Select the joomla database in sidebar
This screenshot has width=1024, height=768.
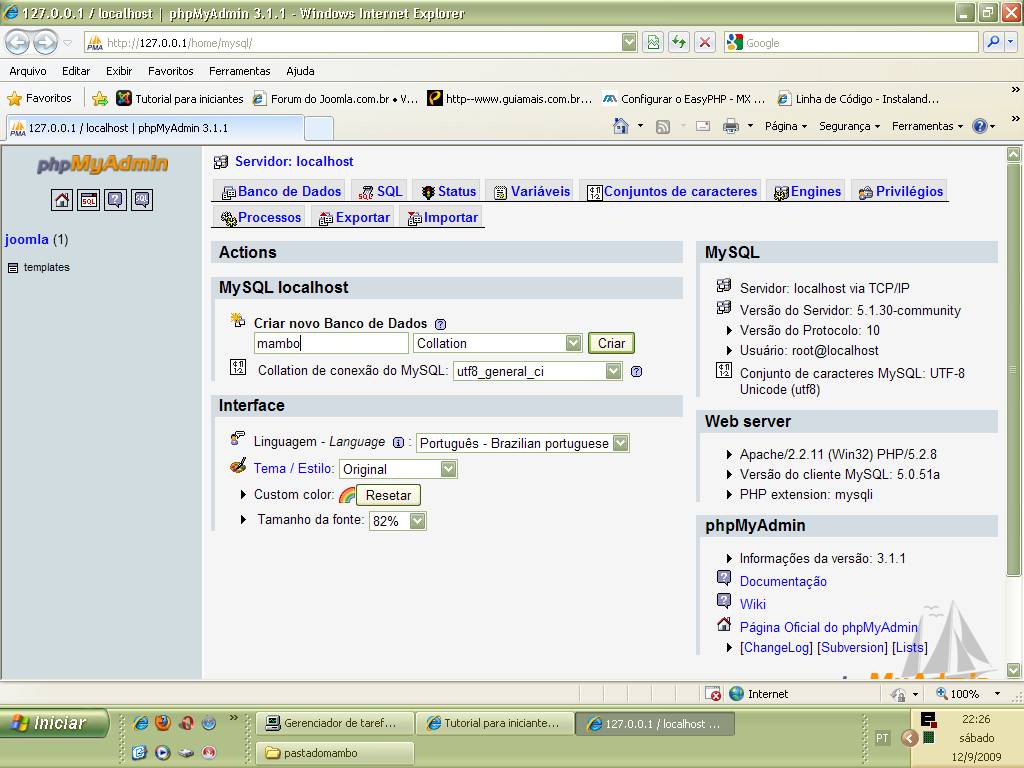point(27,239)
